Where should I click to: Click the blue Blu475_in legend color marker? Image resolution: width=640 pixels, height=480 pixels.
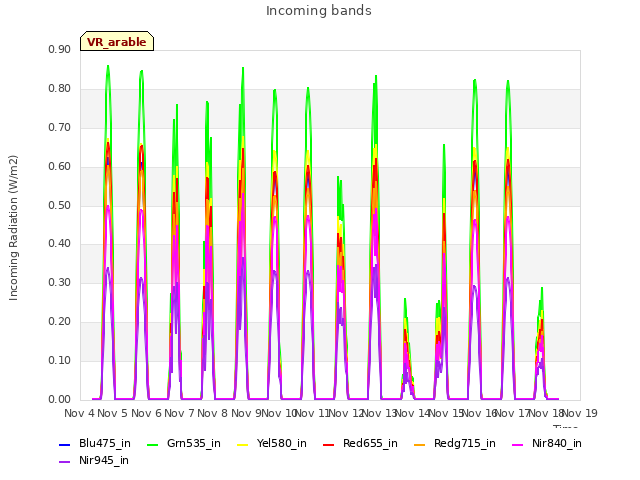65,444
